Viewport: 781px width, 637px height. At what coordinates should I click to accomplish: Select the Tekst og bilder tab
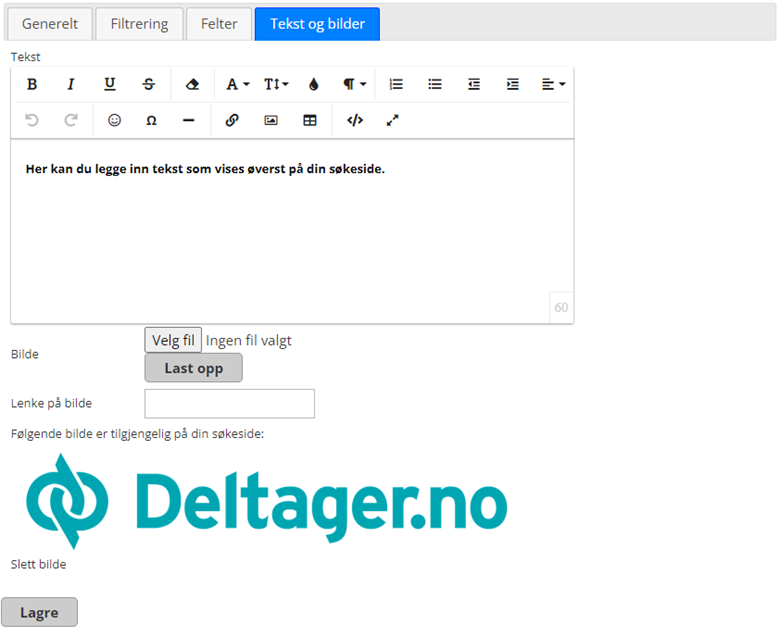coord(317,24)
